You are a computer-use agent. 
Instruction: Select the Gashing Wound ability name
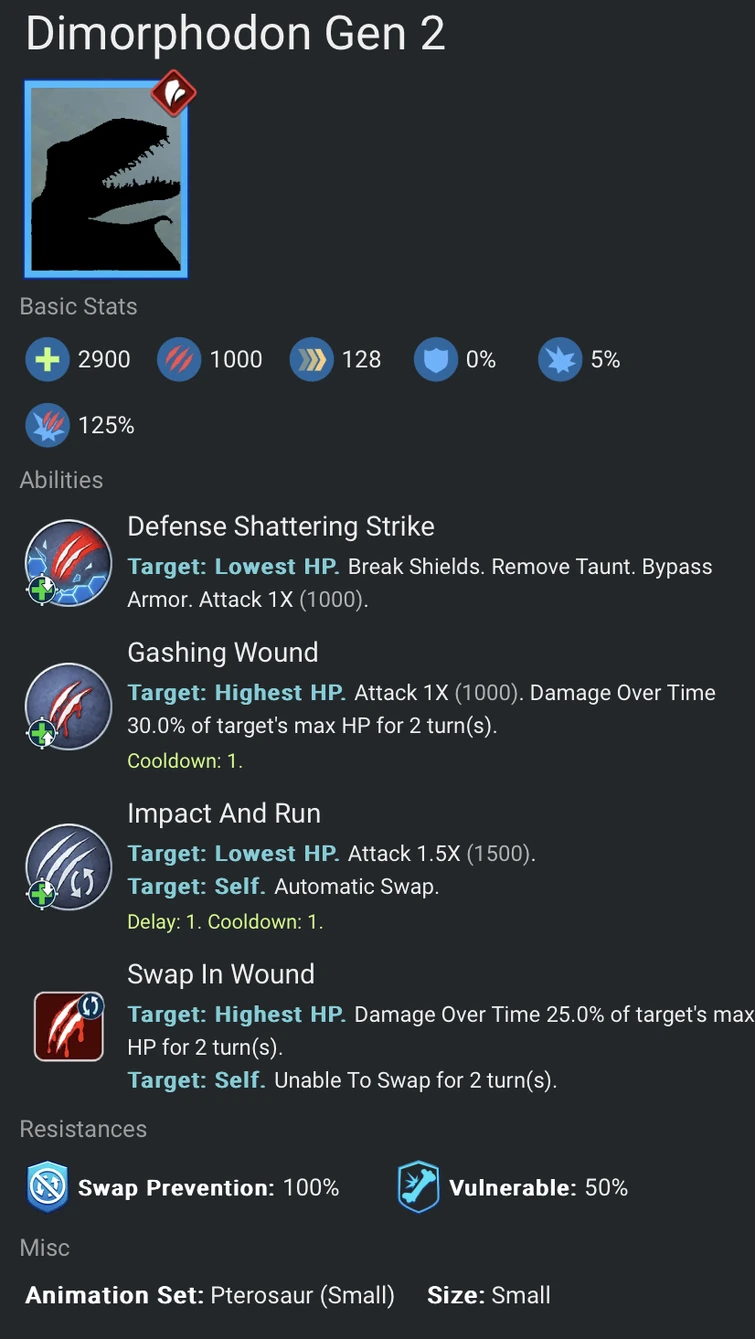223,653
